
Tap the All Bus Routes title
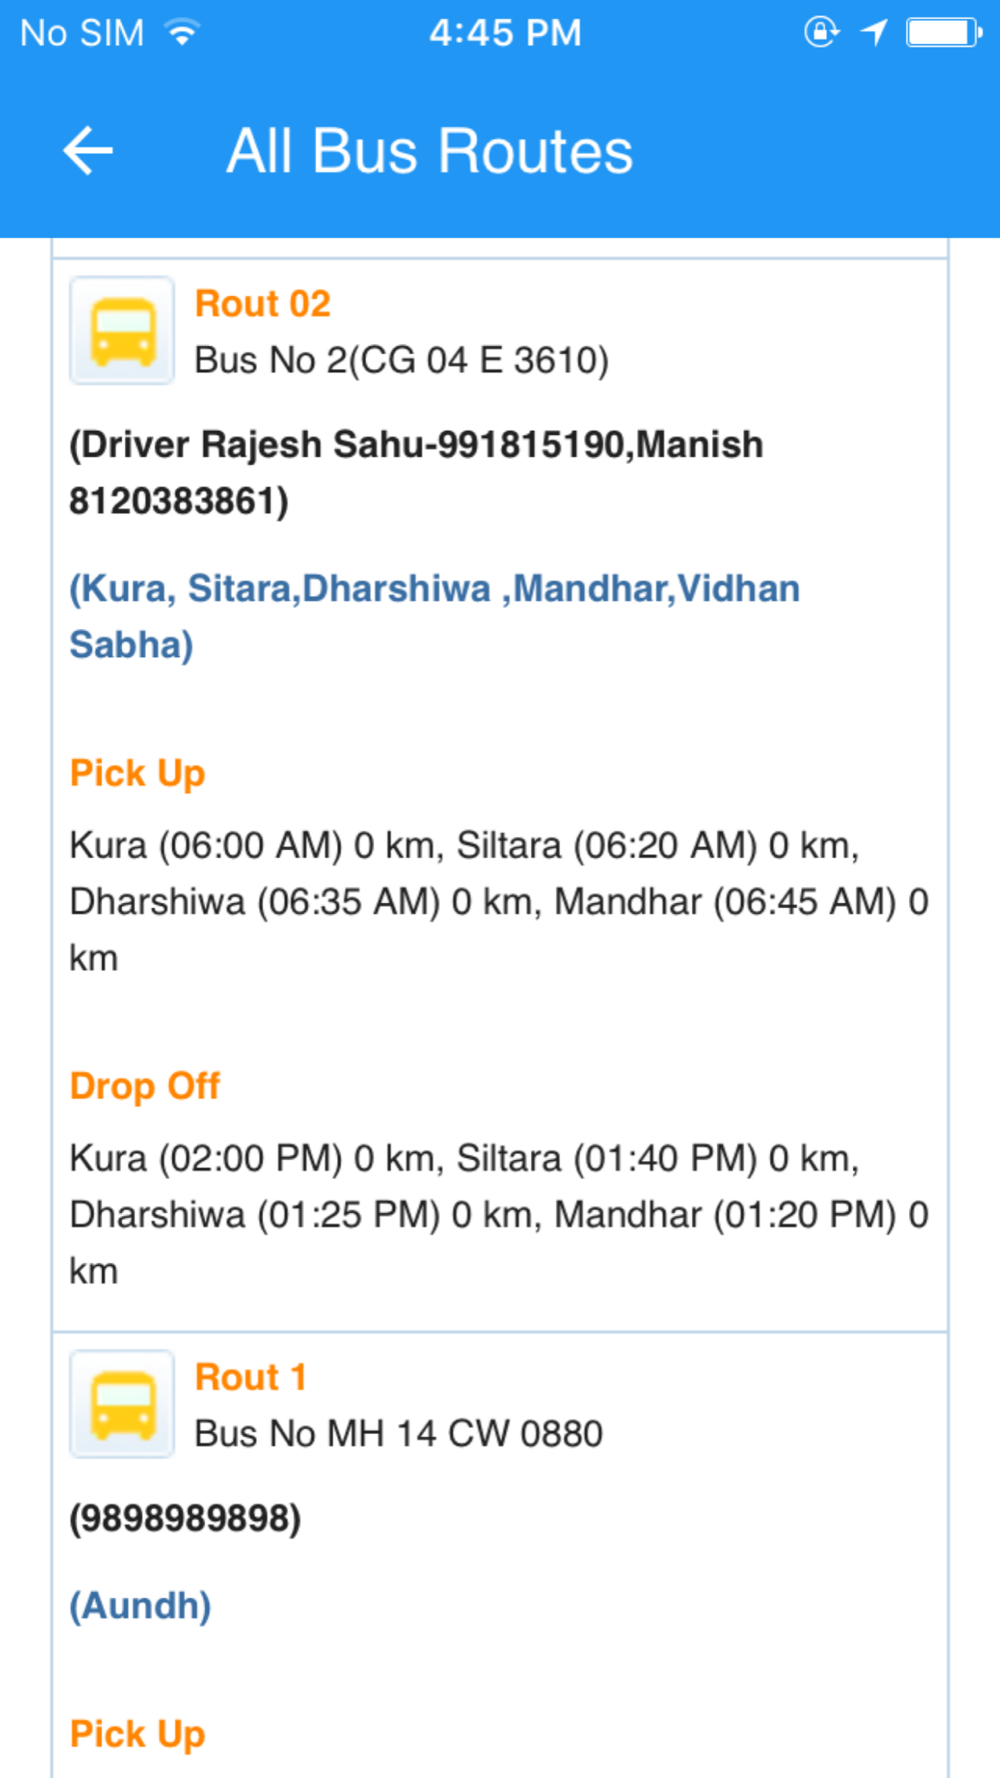coord(430,151)
